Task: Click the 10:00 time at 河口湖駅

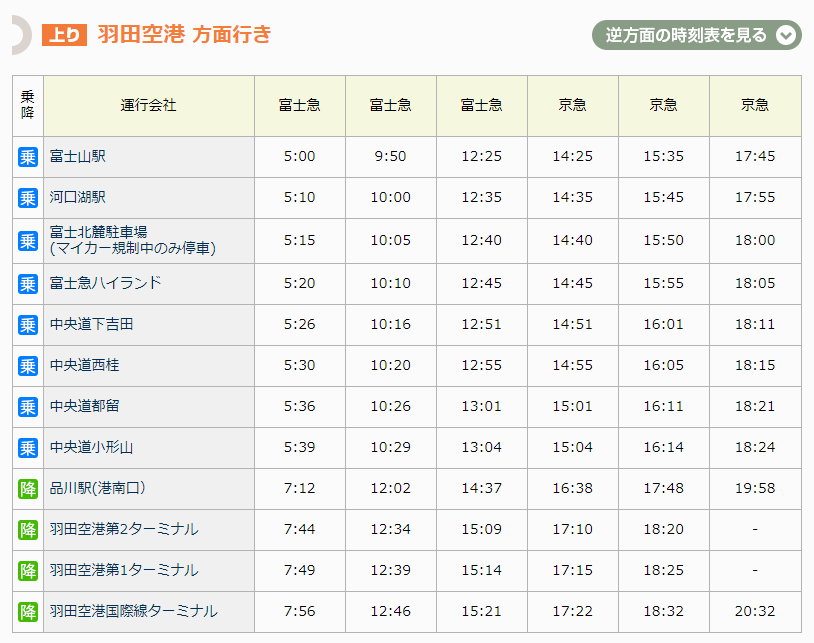Action: coord(390,197)
